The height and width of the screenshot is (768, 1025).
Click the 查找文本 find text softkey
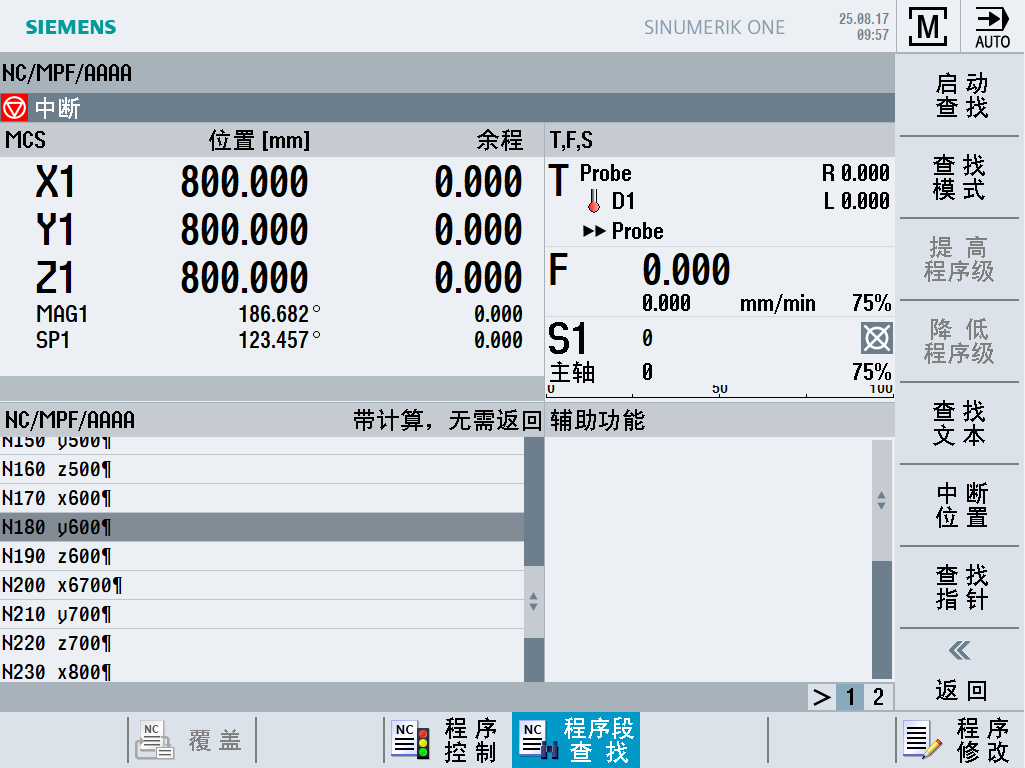[960, 424]
